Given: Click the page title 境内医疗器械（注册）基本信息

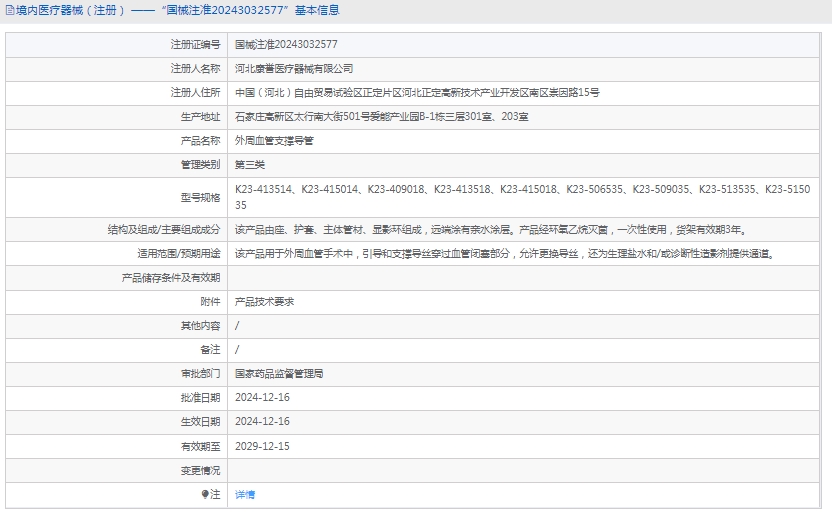Looking at the screenshot, I should tap(175, 11).
